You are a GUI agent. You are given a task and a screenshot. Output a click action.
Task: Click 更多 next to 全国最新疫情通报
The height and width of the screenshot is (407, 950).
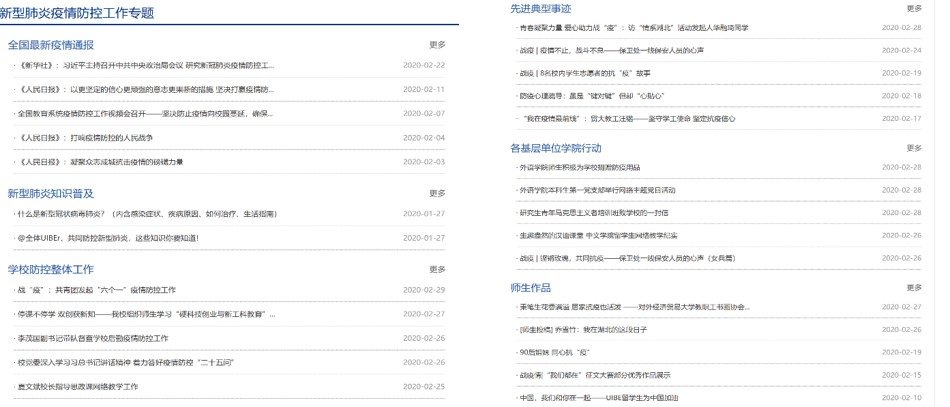tap(437, 45)
